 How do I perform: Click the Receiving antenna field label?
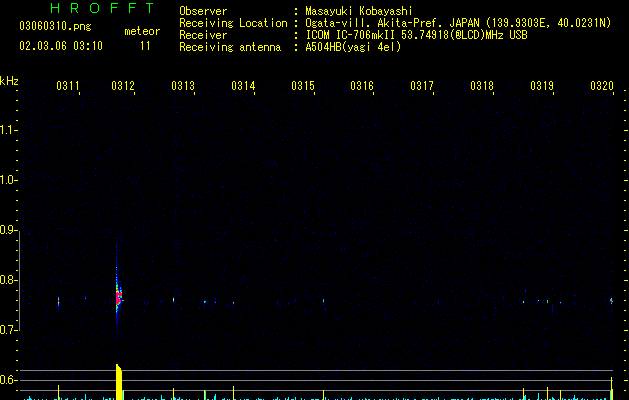click(x=230, y=47)
